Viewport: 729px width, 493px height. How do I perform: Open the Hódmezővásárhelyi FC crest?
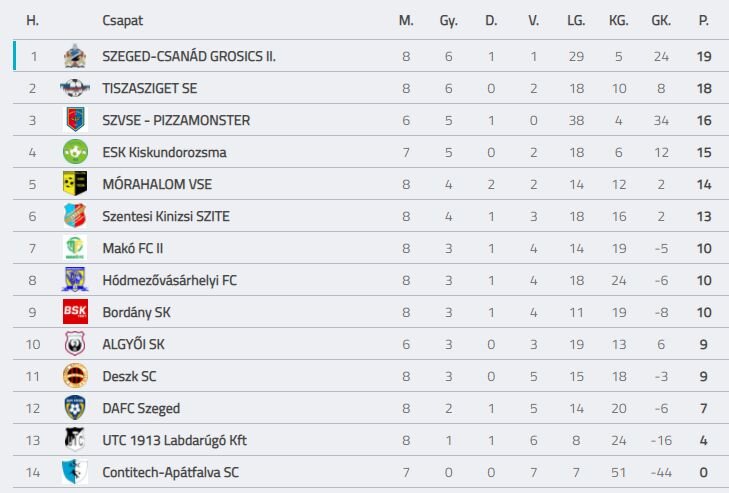(75, 280)
